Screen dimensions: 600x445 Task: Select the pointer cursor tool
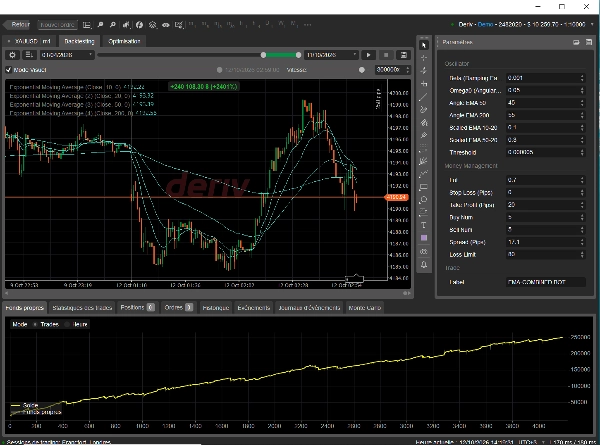[424, 45]
